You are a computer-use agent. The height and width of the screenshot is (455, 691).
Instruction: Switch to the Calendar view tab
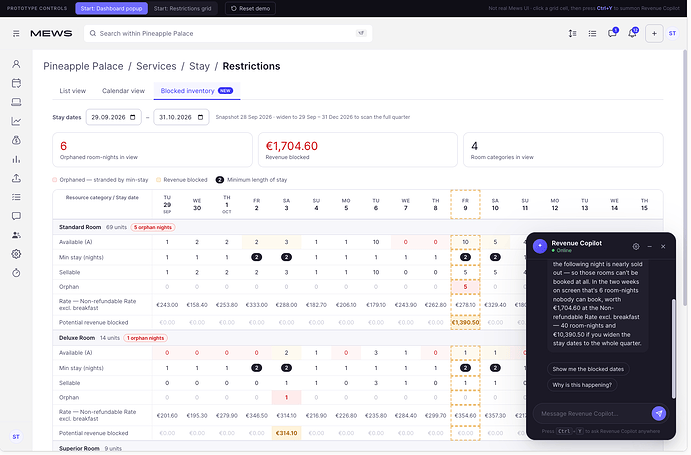coord(123,91)
